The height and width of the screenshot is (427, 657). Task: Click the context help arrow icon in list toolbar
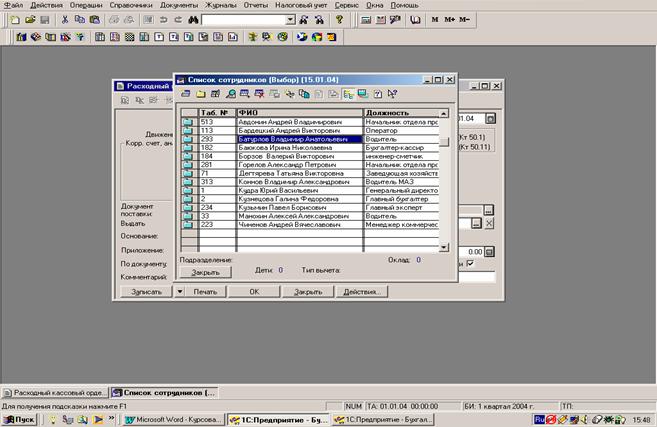click(x=392, y=94)
